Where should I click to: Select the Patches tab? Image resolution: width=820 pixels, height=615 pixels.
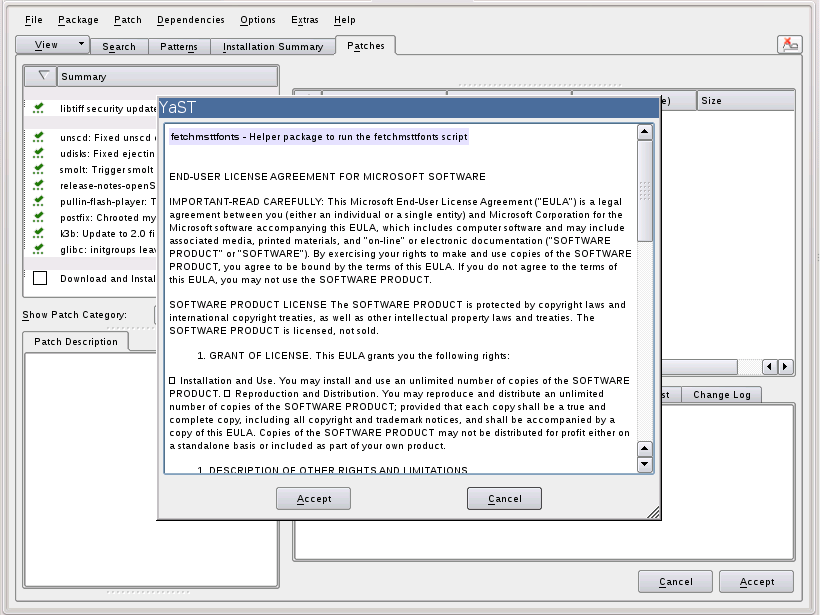(x=366, y=45)
